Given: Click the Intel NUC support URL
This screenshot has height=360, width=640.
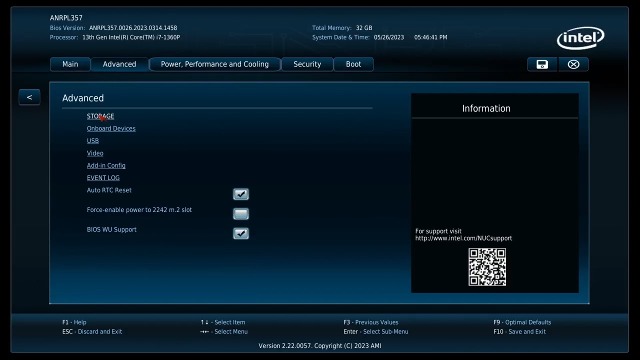Looking at the screenshot, I should 464,238.
